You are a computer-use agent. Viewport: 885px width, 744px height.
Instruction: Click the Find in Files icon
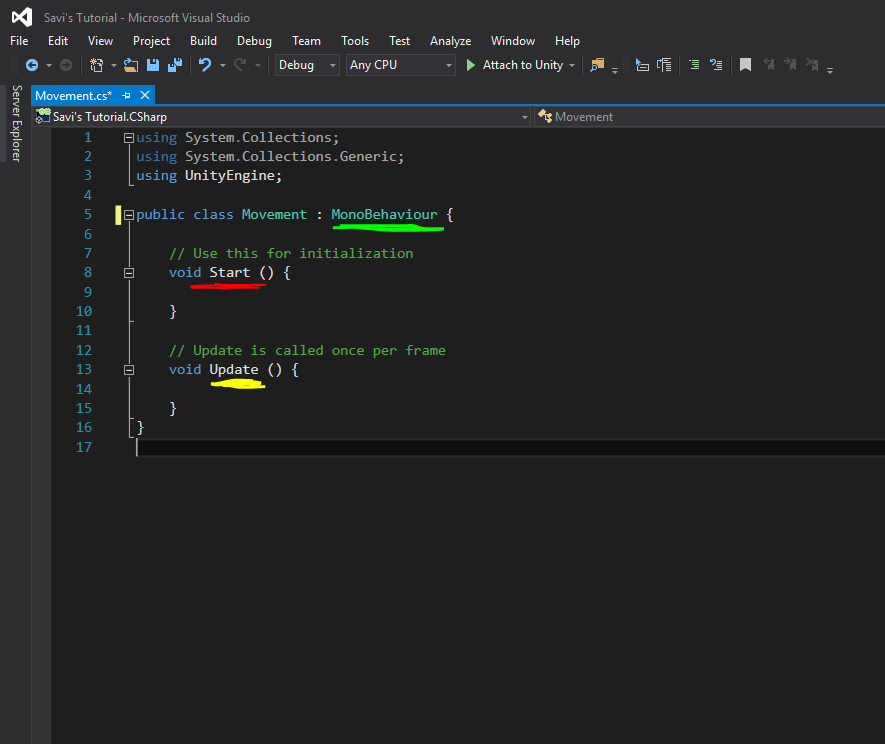tap(598, 65)
